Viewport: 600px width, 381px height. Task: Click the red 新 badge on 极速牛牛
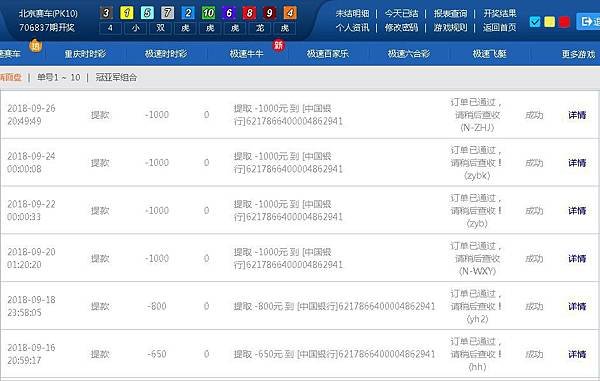point(279,46)
